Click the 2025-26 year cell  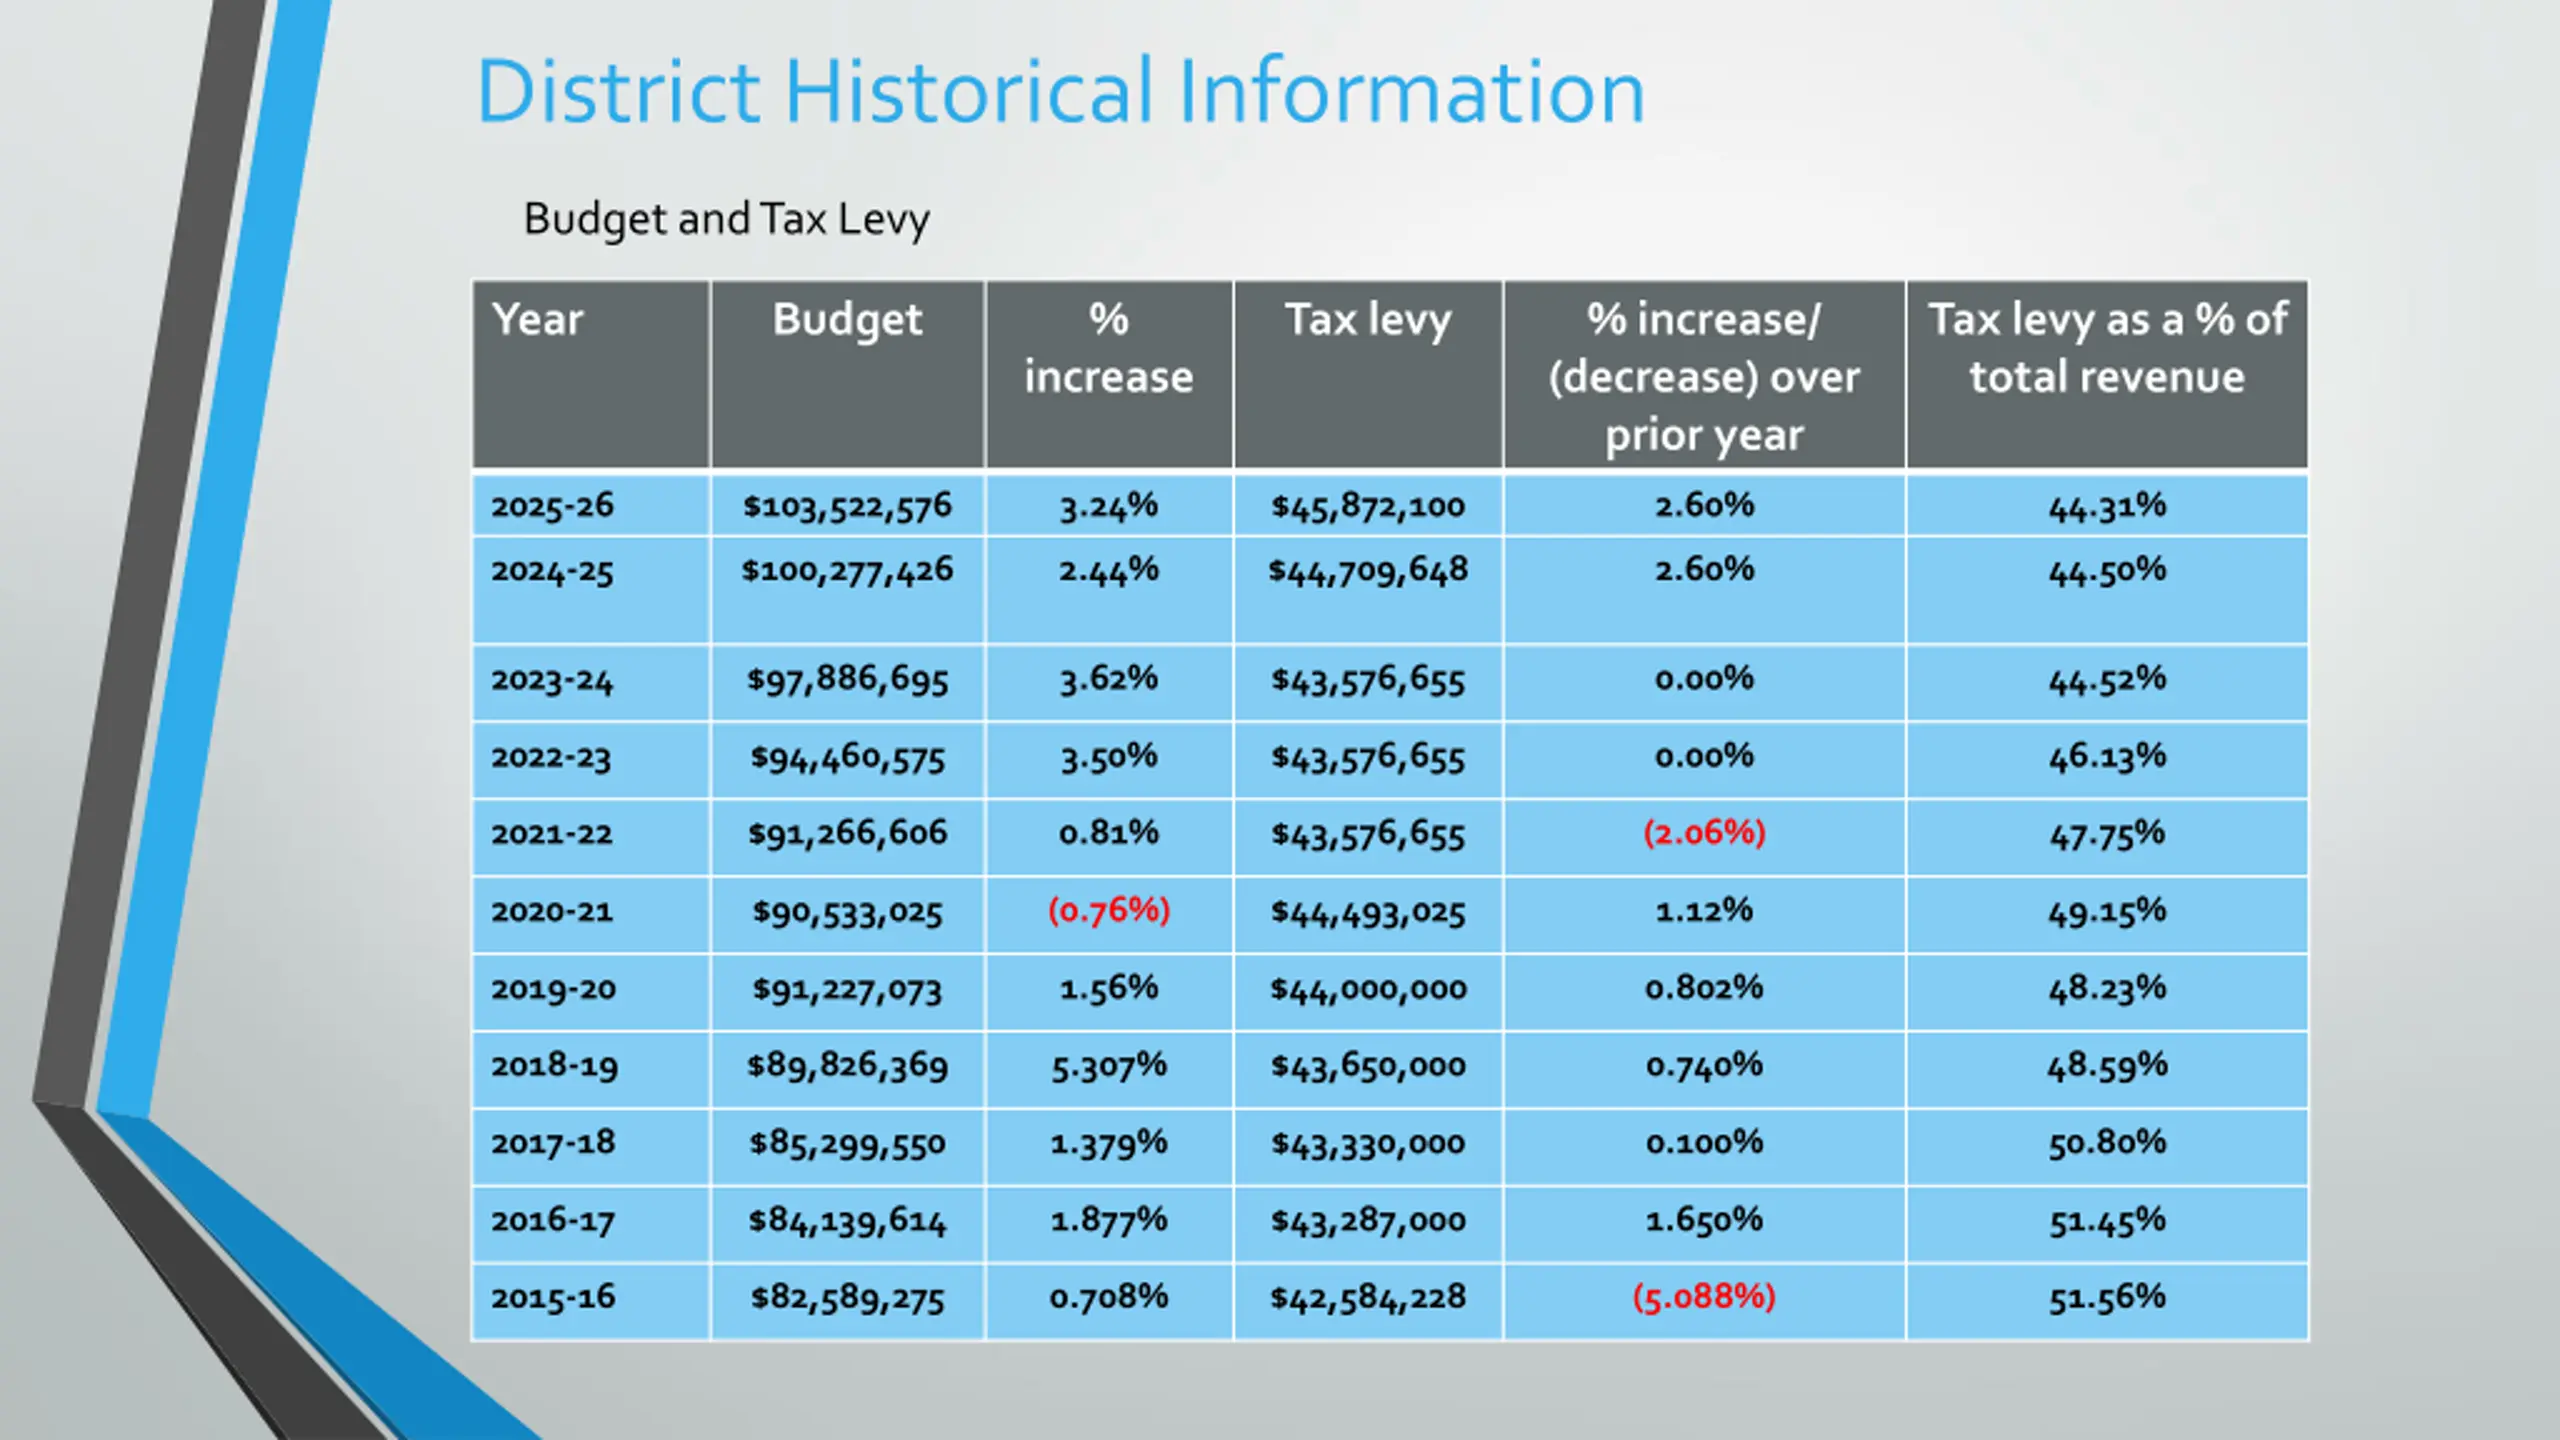click(591, 505)
